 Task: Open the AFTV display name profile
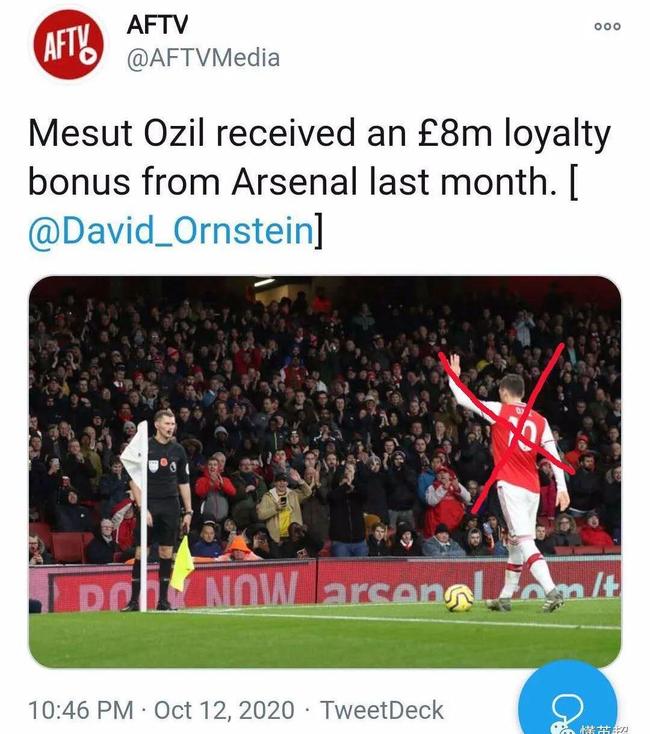(x=155, y=25)
